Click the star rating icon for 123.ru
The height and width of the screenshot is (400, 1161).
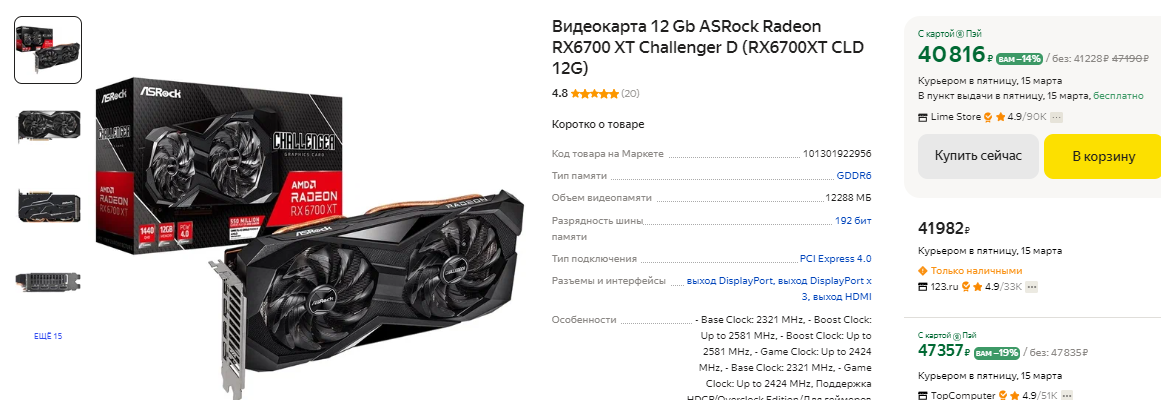coord(977,287)
